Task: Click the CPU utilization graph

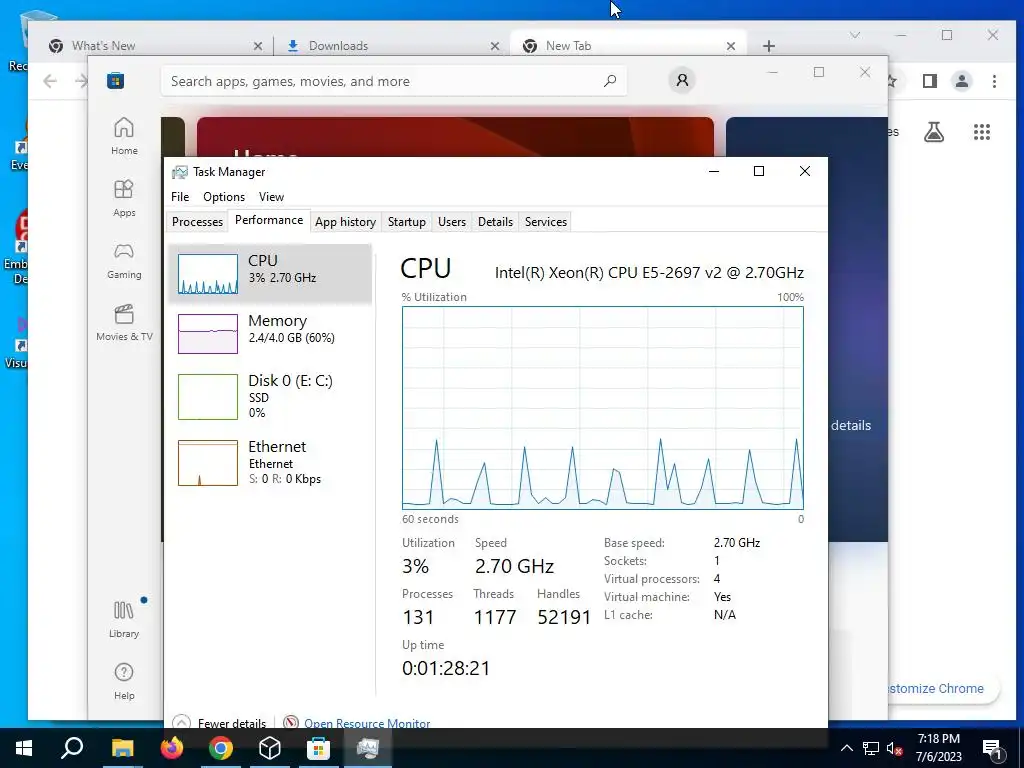Action: (x=603, y=408)
